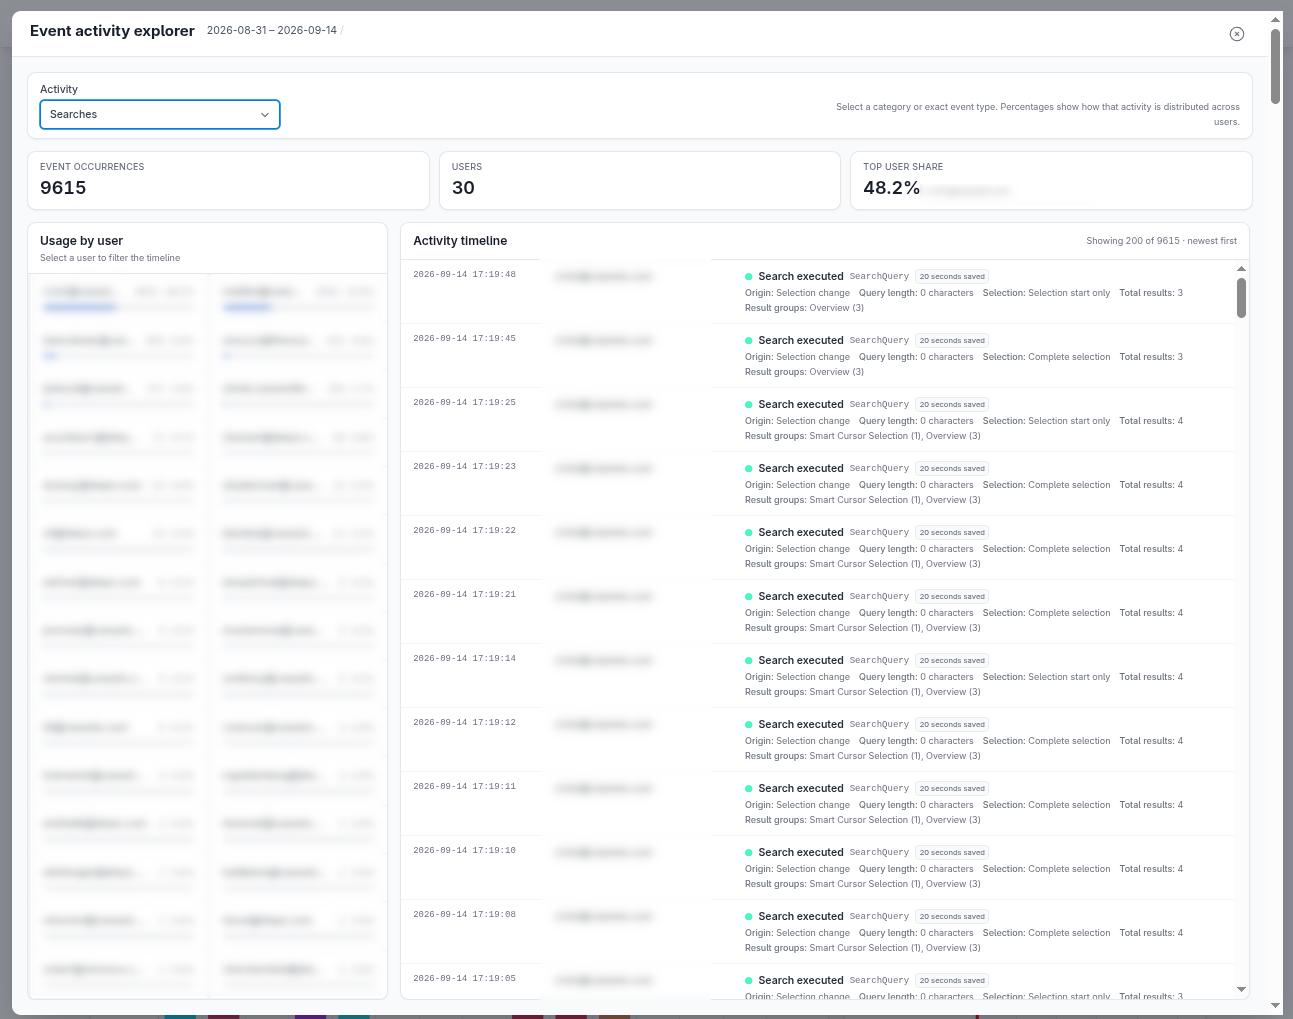1293x1019 pixels.
Task: Click the timeline scrollbar up arrow
Action: pyautogui.click(x=1241, y=269)
